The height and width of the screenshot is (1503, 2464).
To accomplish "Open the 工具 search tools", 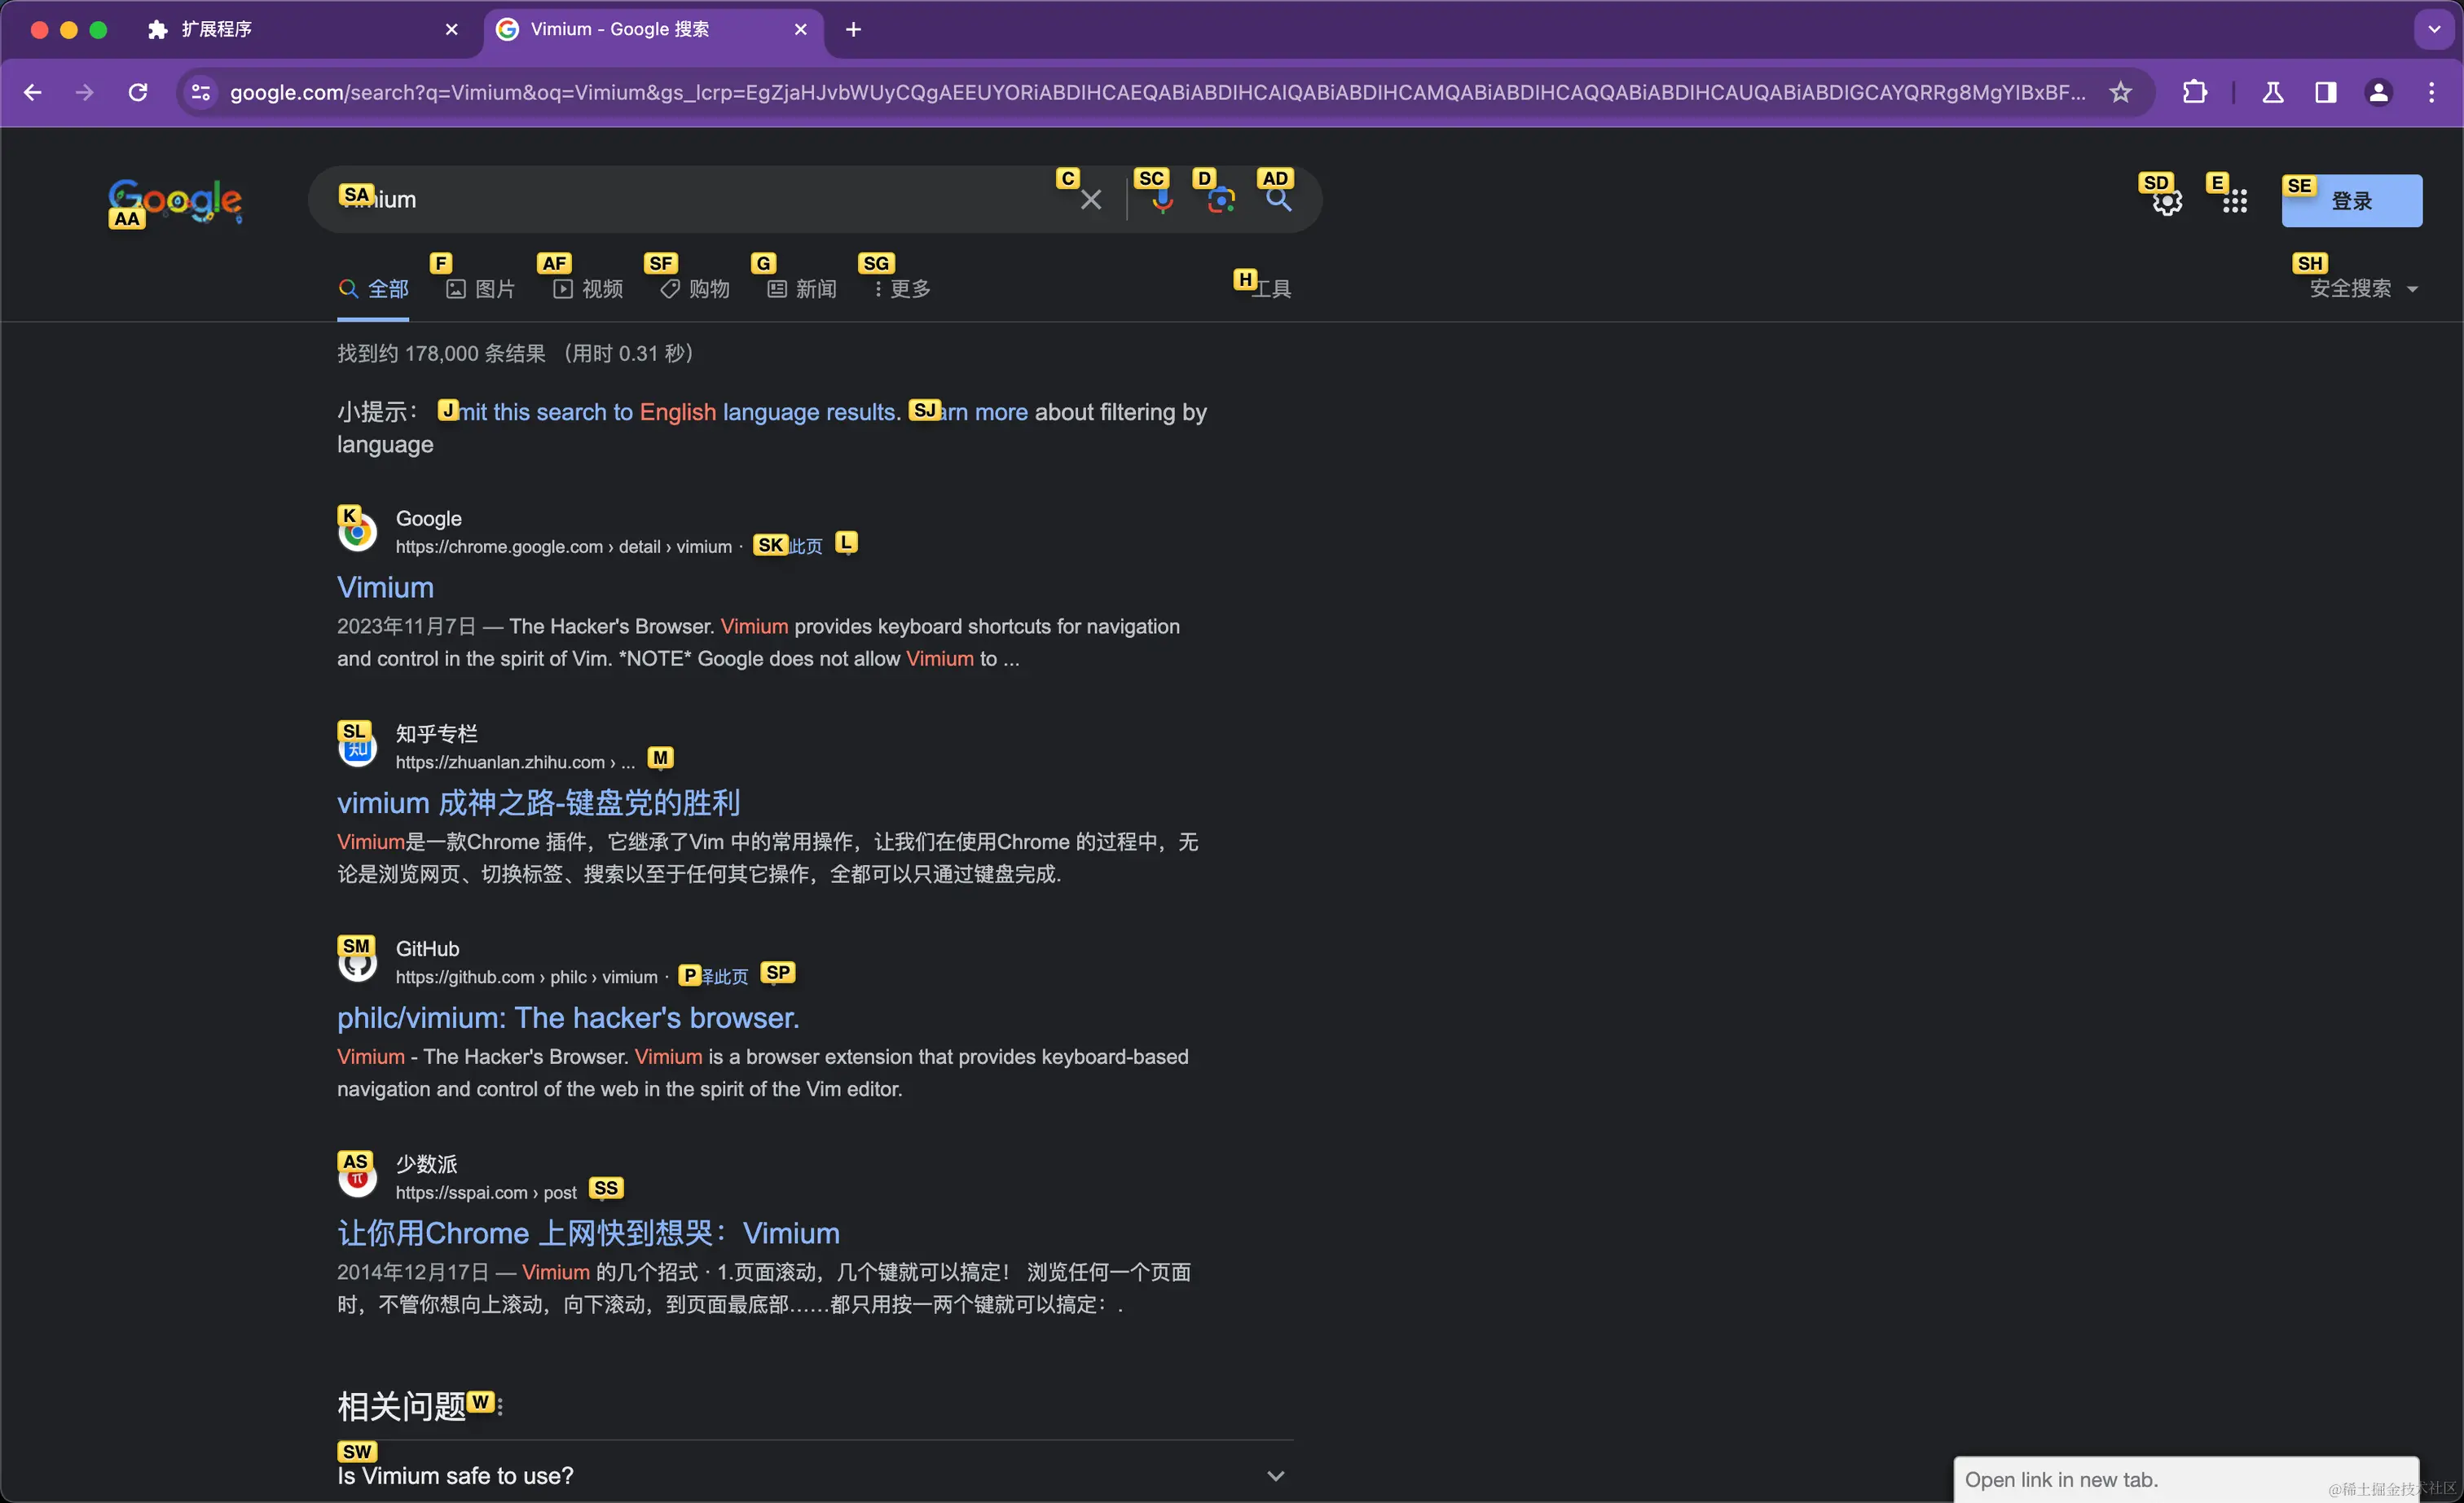I will 1271,289.
